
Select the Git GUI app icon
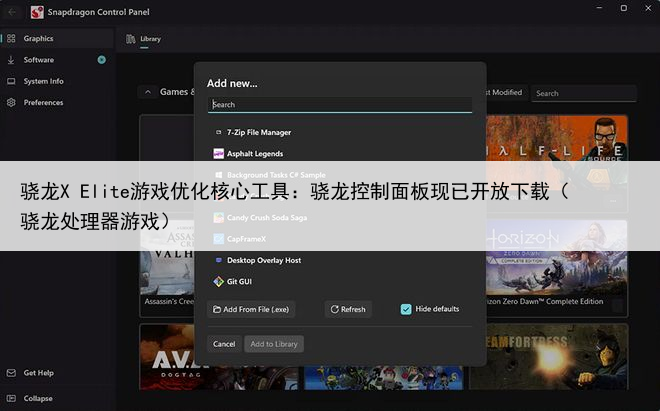coord(218,282)
